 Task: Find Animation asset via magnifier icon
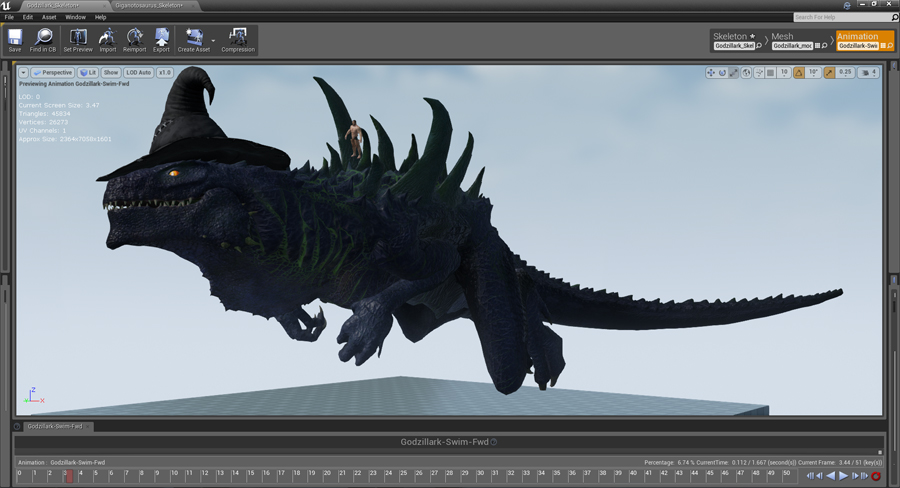click(890, 46)
